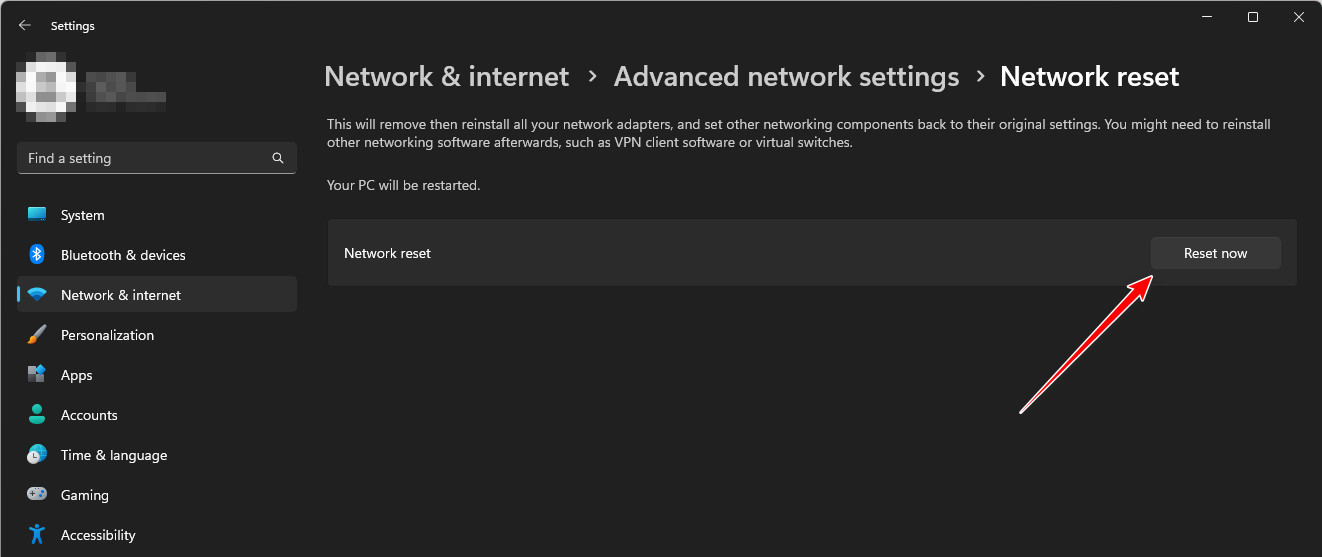The height and width of the screenshot is (557, 1322).
Task: Select the Time & language clock icon
Action: (x=37, y=455)
